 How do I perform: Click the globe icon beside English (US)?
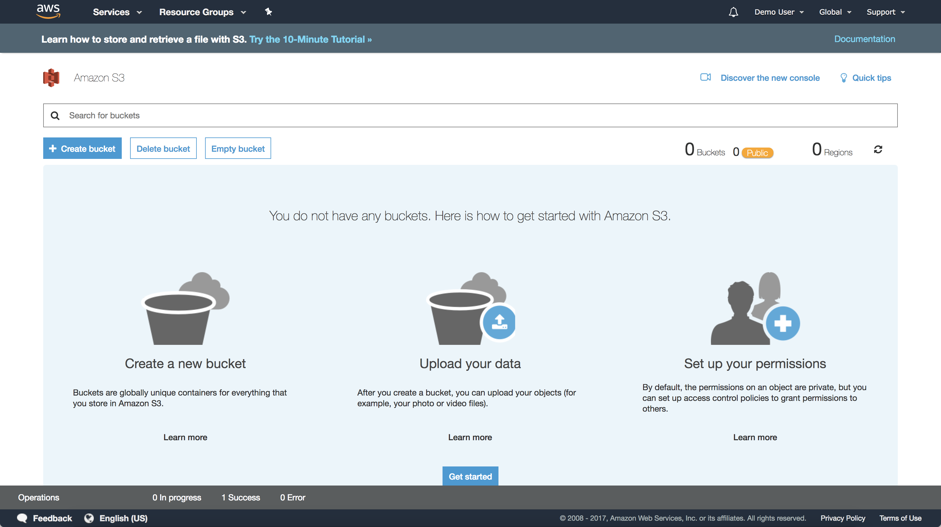(x=89, y=518)
